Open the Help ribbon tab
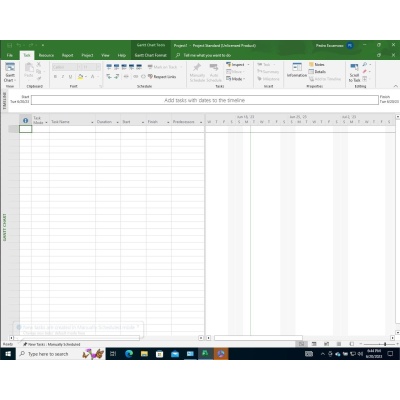This screenshot has width=400, height=400. point(122,55)
